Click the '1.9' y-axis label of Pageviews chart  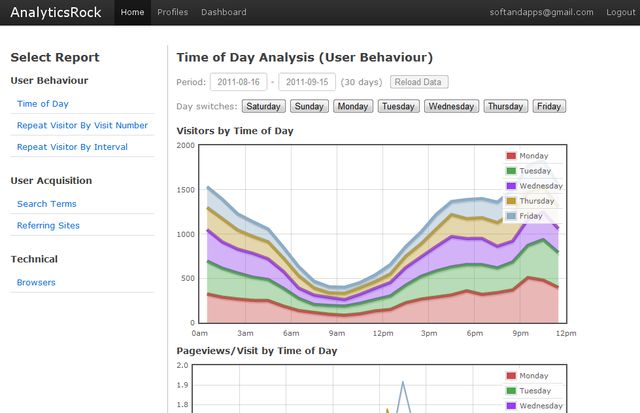click(x=182, y=385)
